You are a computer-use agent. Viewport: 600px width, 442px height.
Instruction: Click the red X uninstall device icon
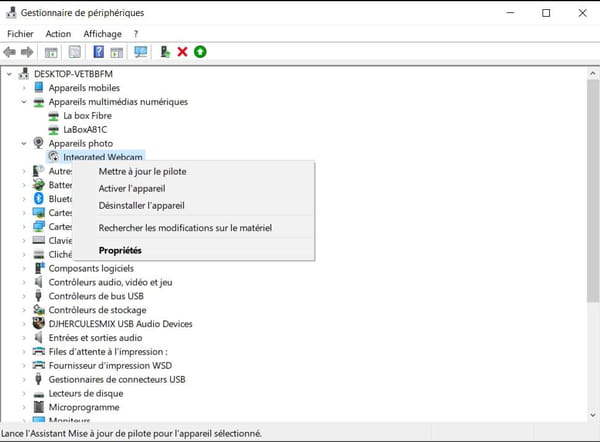coord(183,52)
